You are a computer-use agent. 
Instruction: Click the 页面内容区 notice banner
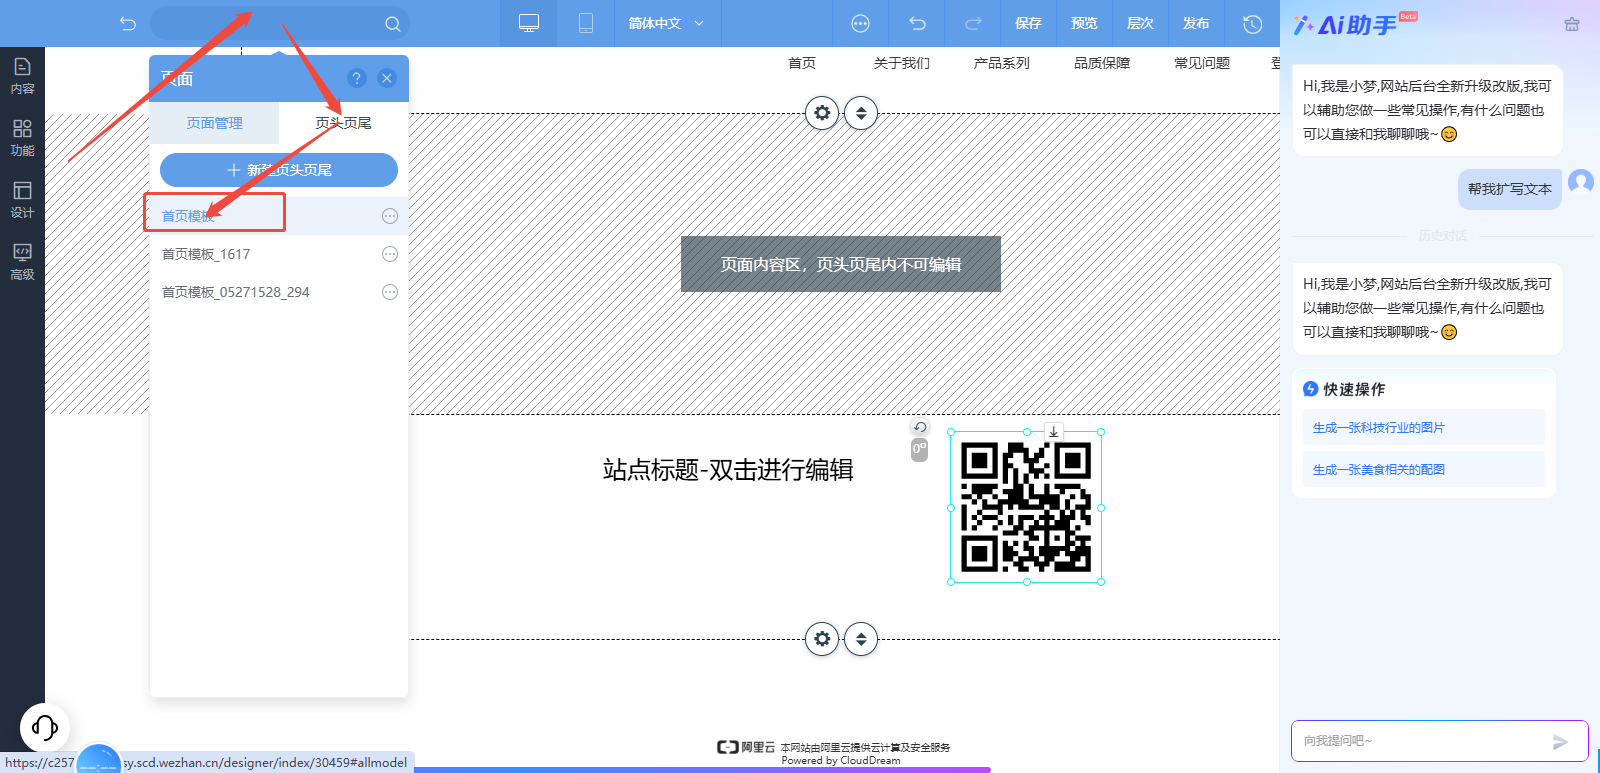point(841,264)
